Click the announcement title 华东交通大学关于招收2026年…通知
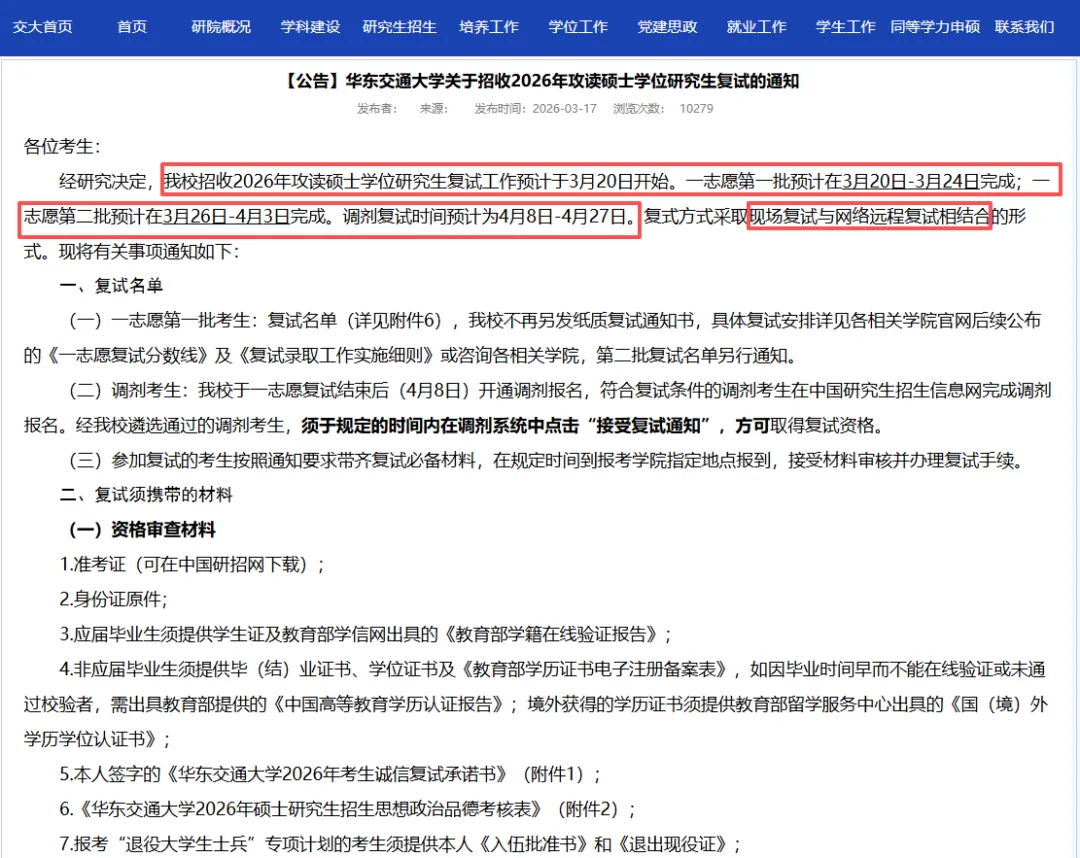Image resolution: width=1080 pixels, height=858 pixels. 541,81
